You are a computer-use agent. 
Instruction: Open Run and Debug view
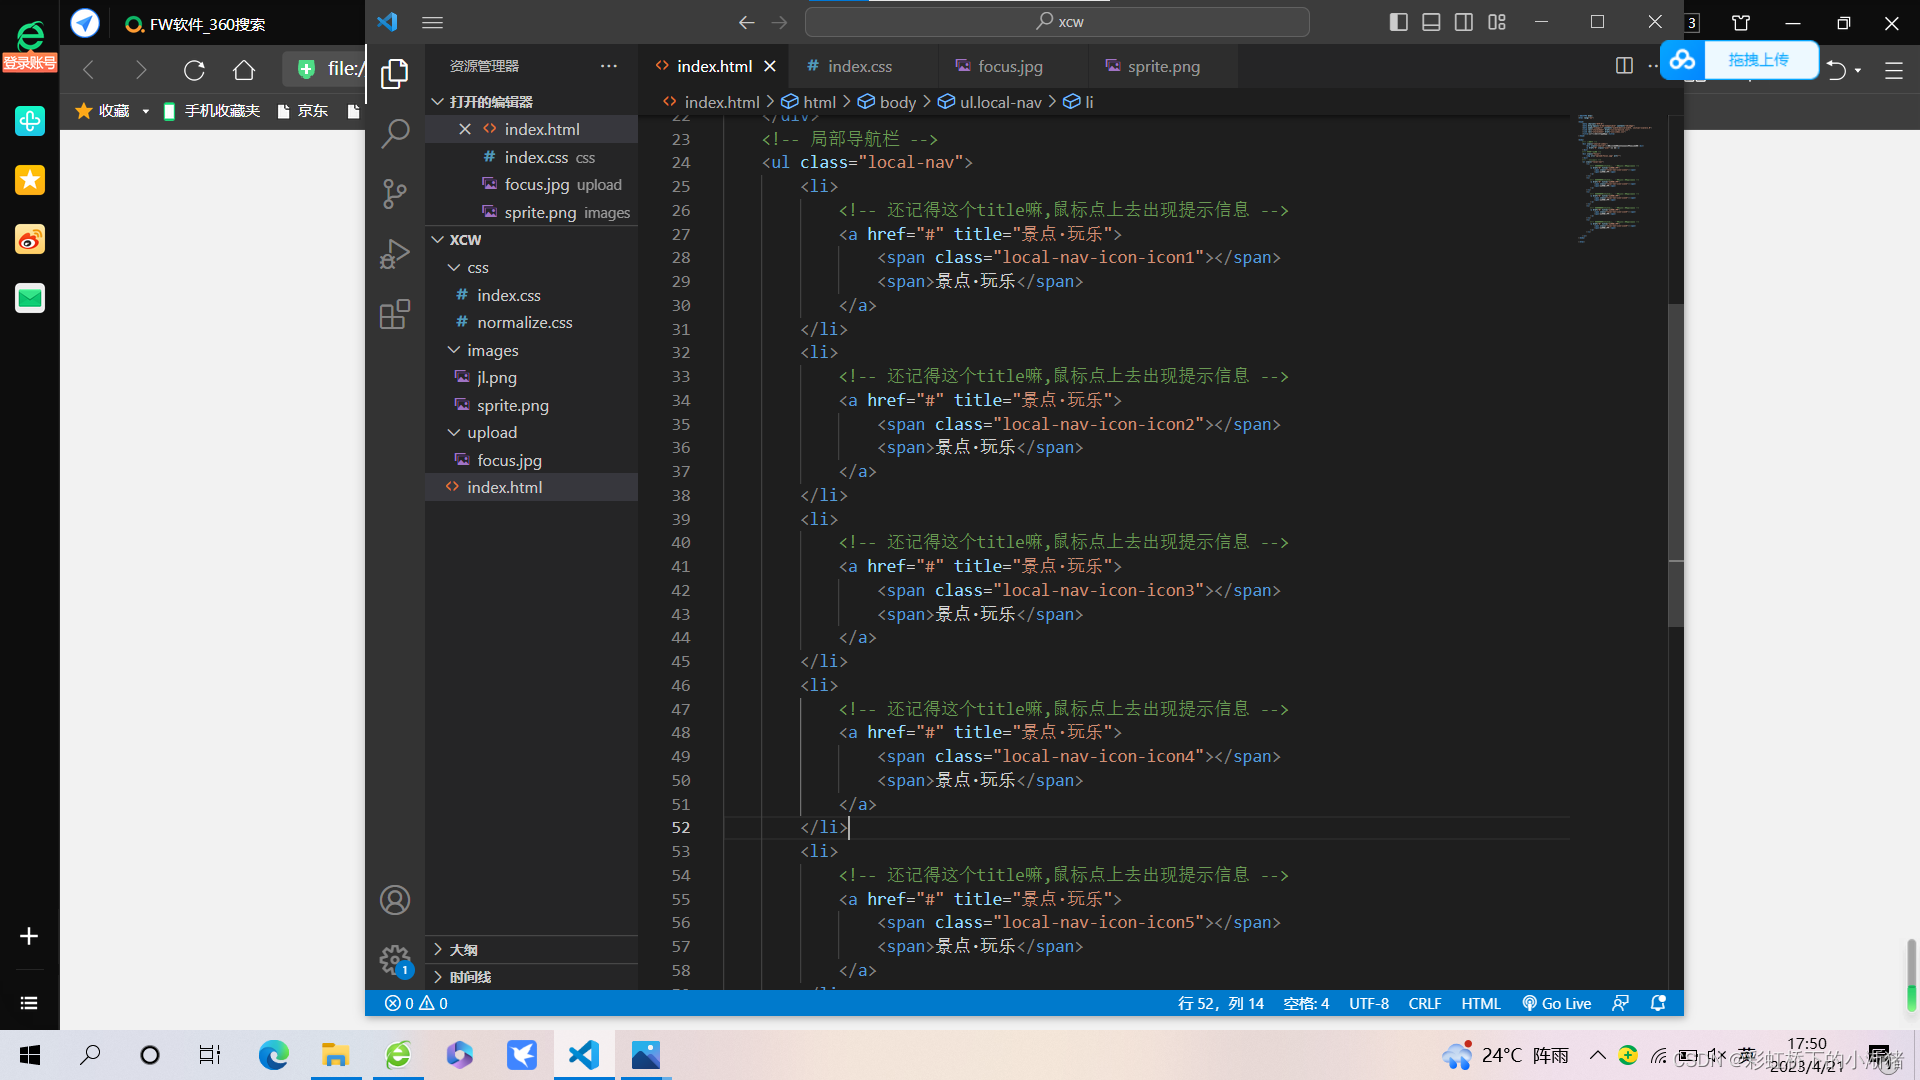click(x=395, y=254)
